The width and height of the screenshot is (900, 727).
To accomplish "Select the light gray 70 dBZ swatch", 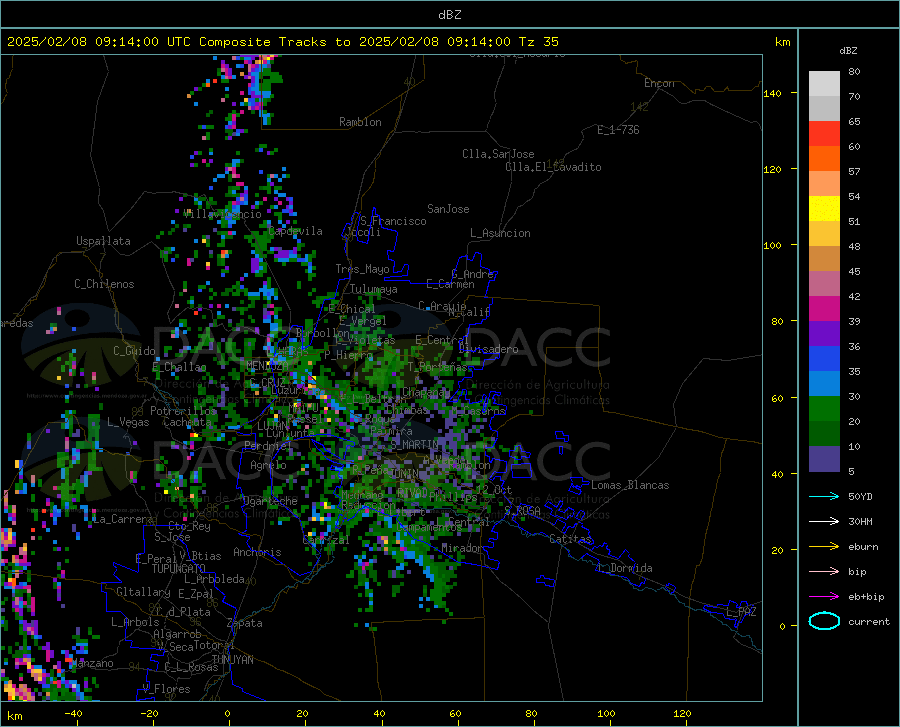I will [824, 84].
